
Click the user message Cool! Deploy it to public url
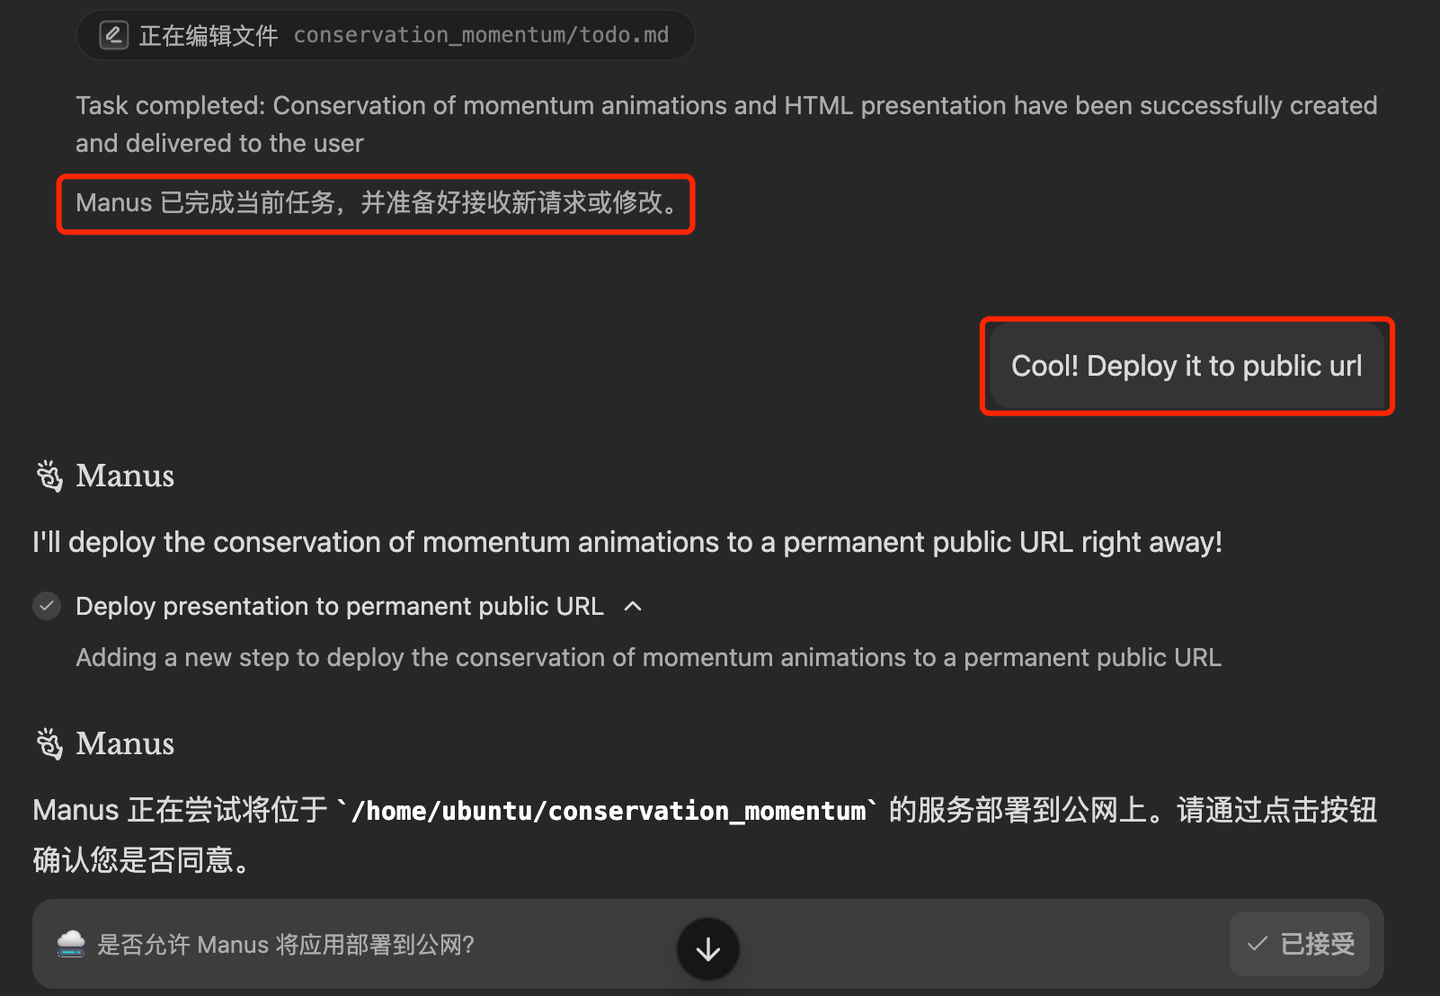(1186, 366)
